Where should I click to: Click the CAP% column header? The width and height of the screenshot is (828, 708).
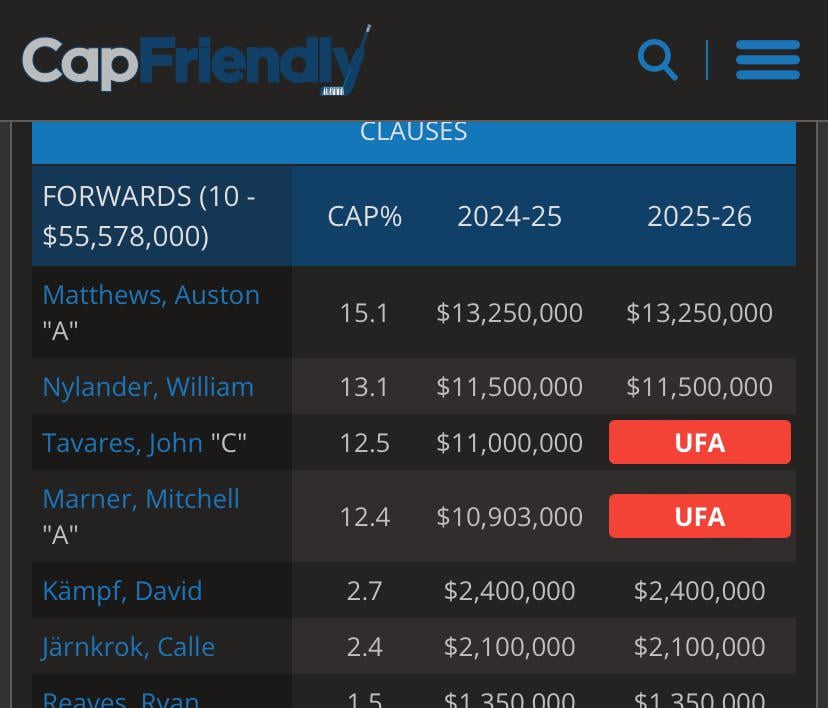click(364, 216)
